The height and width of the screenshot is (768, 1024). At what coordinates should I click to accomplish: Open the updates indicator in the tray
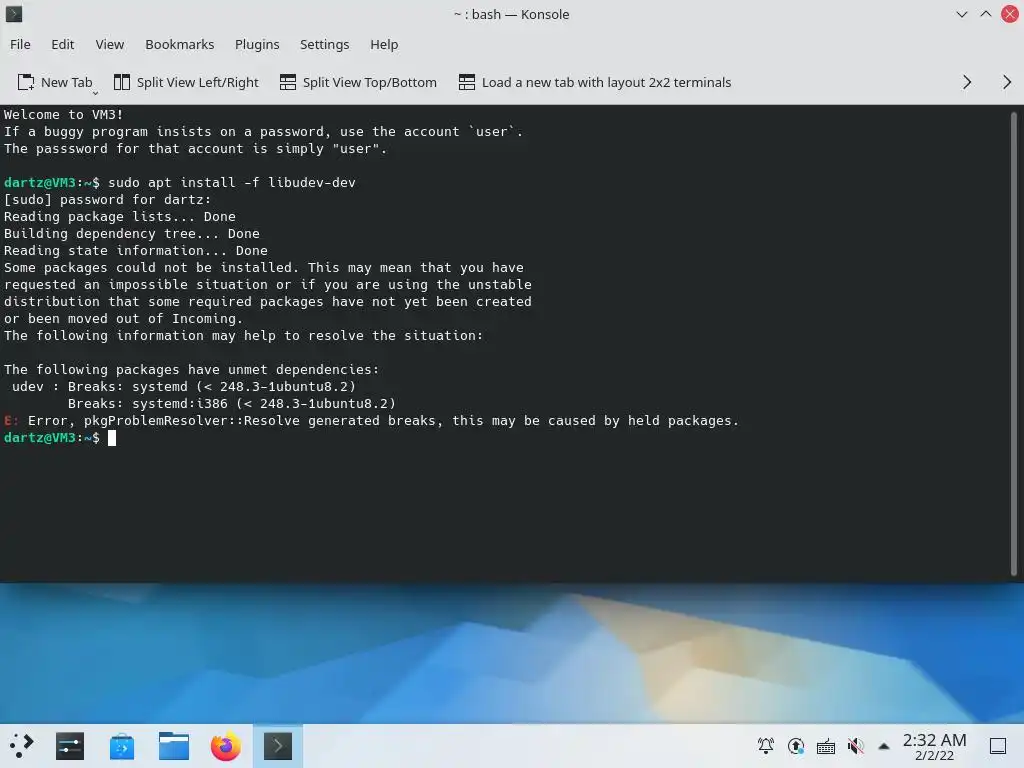795,745
